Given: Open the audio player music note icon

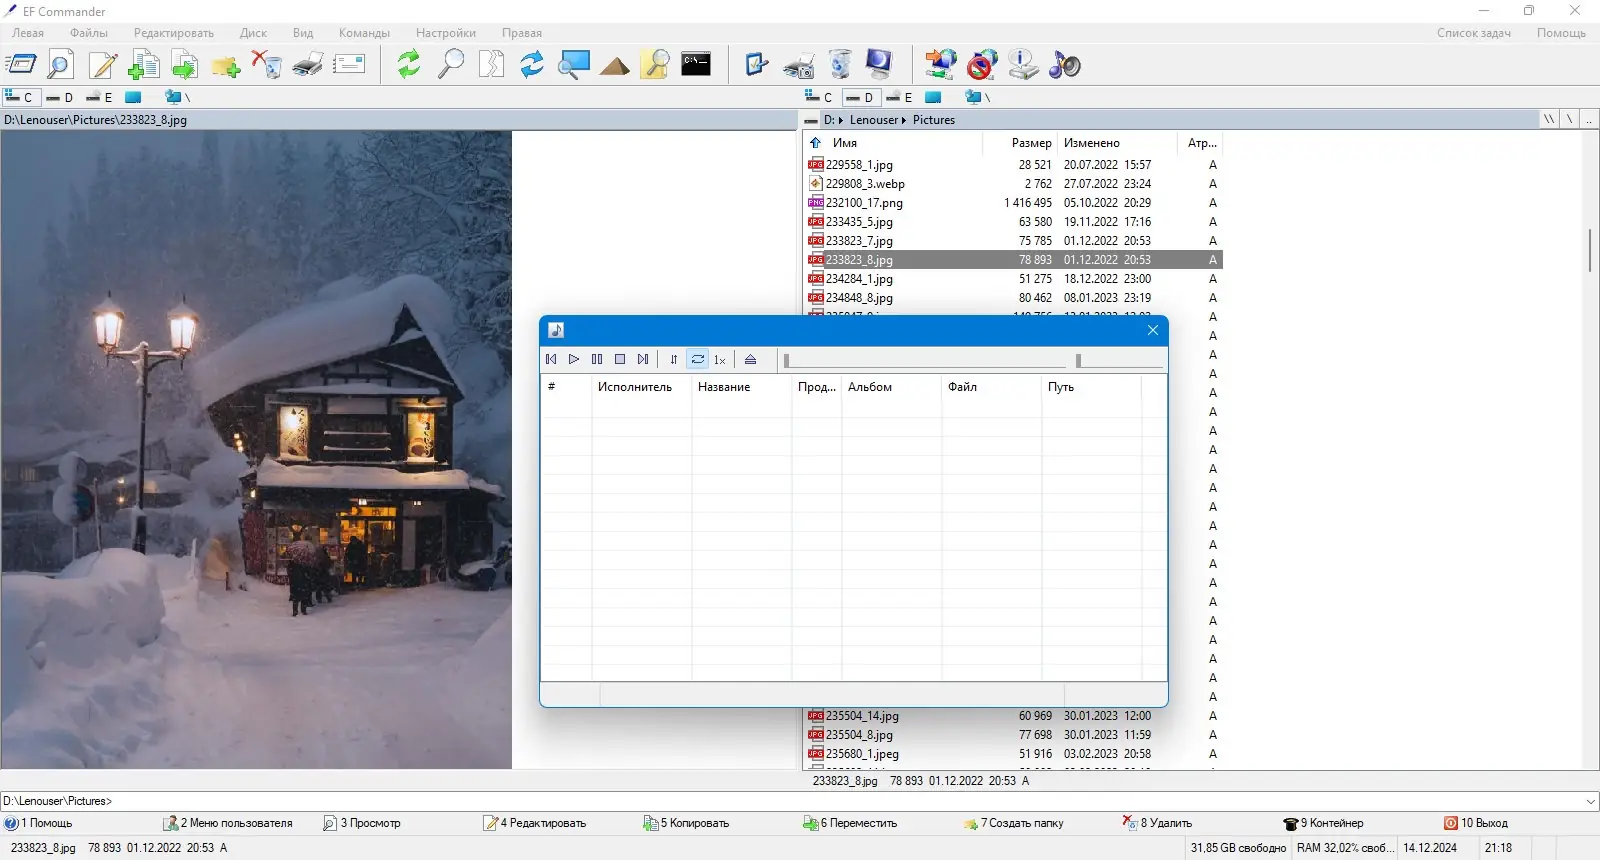Looking at the screenshot, I should coord(1065,65).
